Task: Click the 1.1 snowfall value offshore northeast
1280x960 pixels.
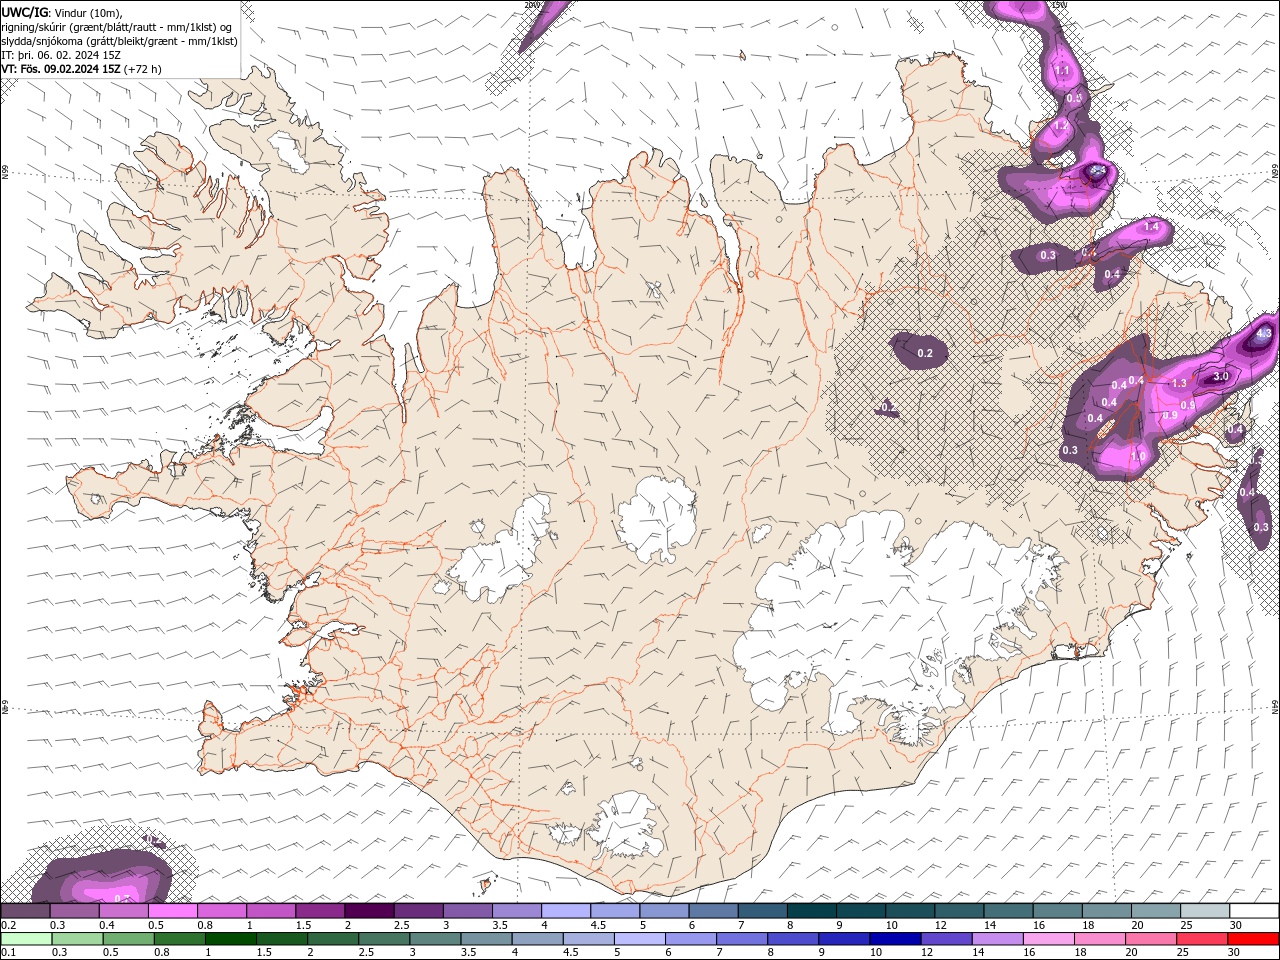Action: pyautogui.click(x=1062, y=71)
